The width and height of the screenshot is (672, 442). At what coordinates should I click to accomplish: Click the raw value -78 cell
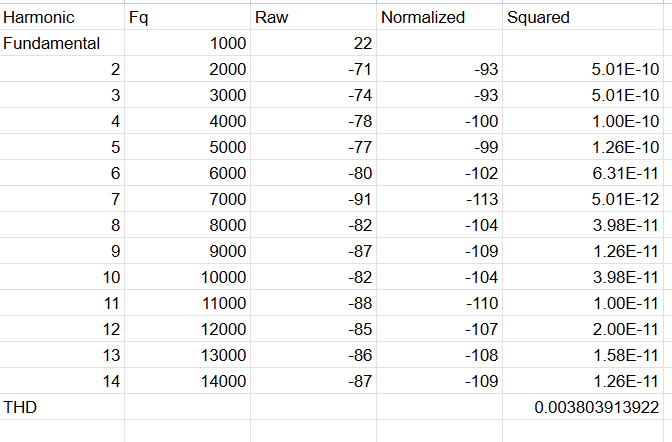(x=313, y=121)
